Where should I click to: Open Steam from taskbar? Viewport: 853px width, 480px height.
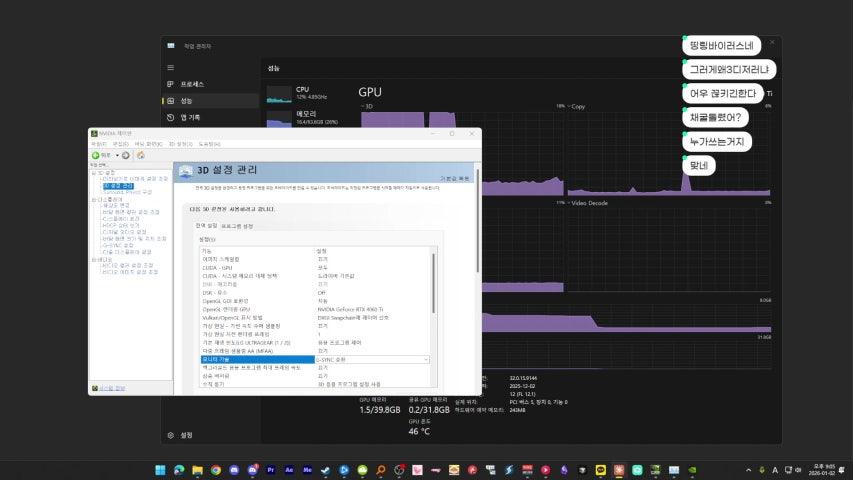326,470
